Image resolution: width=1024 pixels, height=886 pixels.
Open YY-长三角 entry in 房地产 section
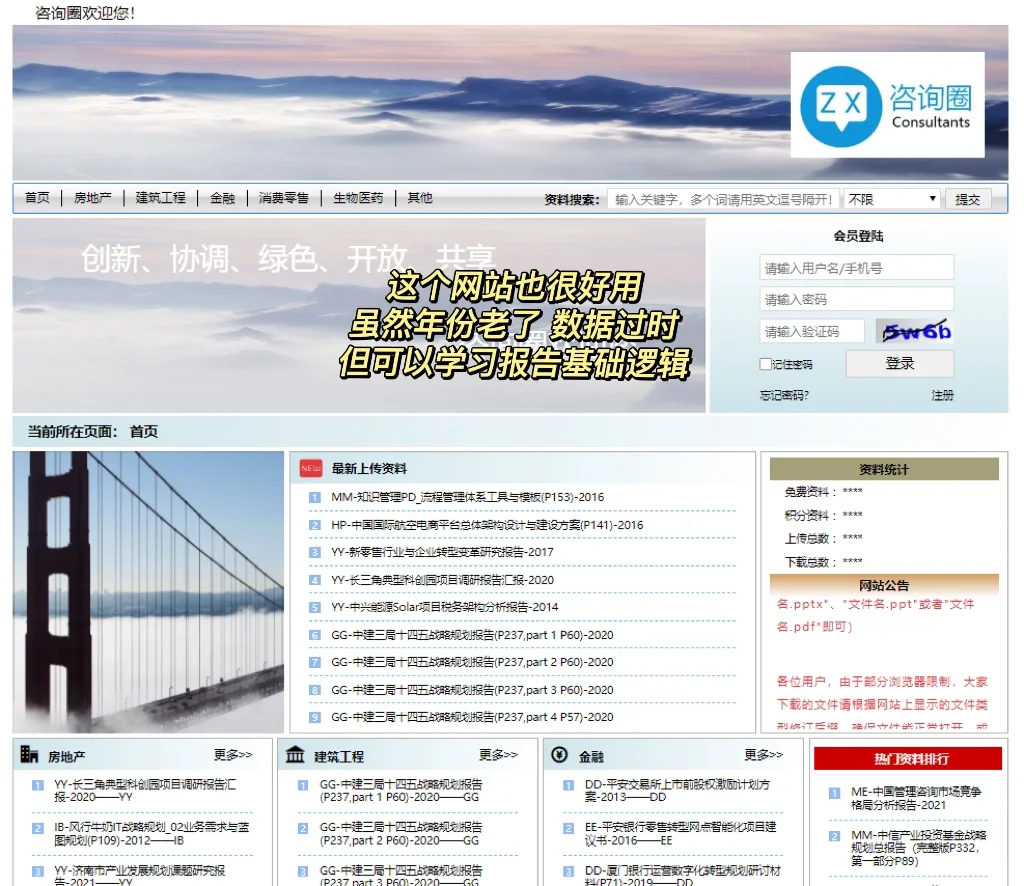click(144, 791)
